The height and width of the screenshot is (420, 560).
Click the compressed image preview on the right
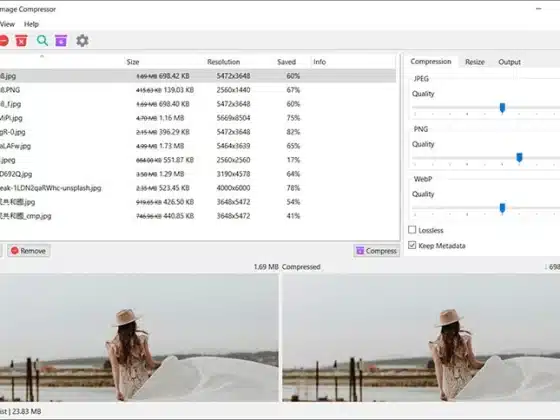421,338
